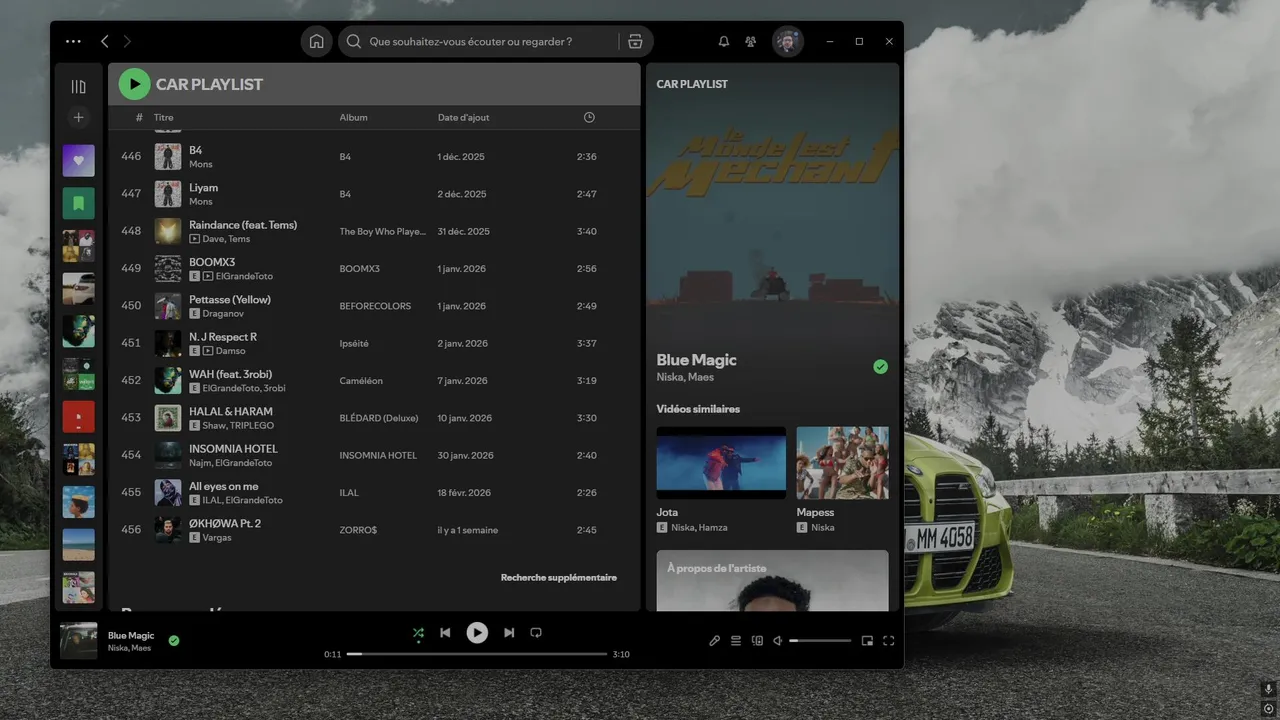Toggle repeat mode

[536, 633]
